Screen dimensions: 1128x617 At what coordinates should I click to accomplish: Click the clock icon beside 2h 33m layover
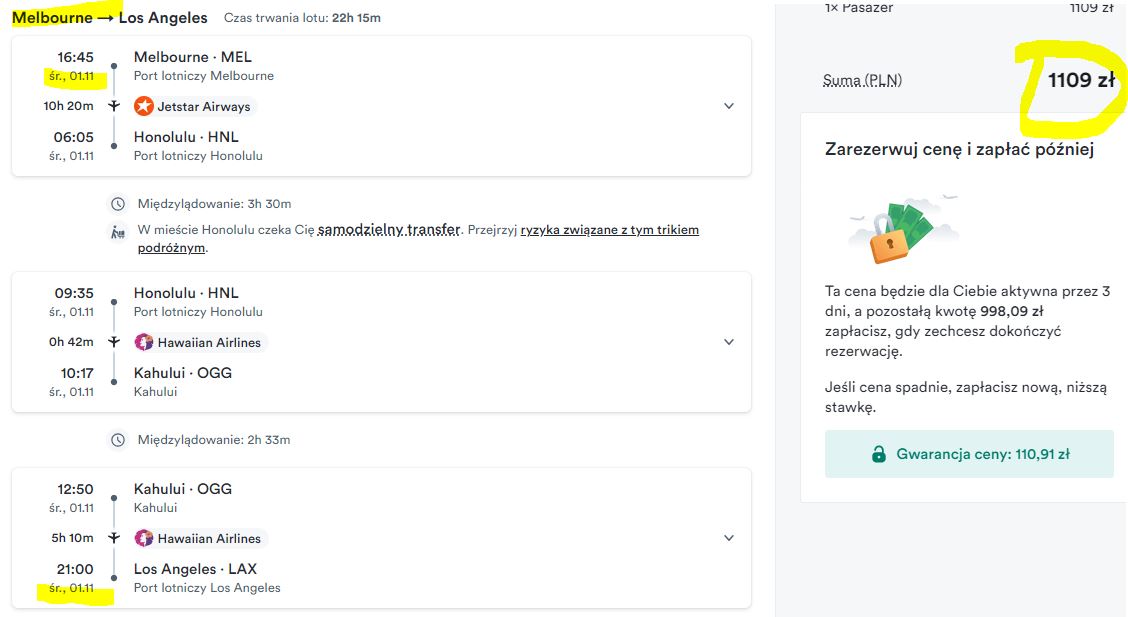tap(118, 440)
